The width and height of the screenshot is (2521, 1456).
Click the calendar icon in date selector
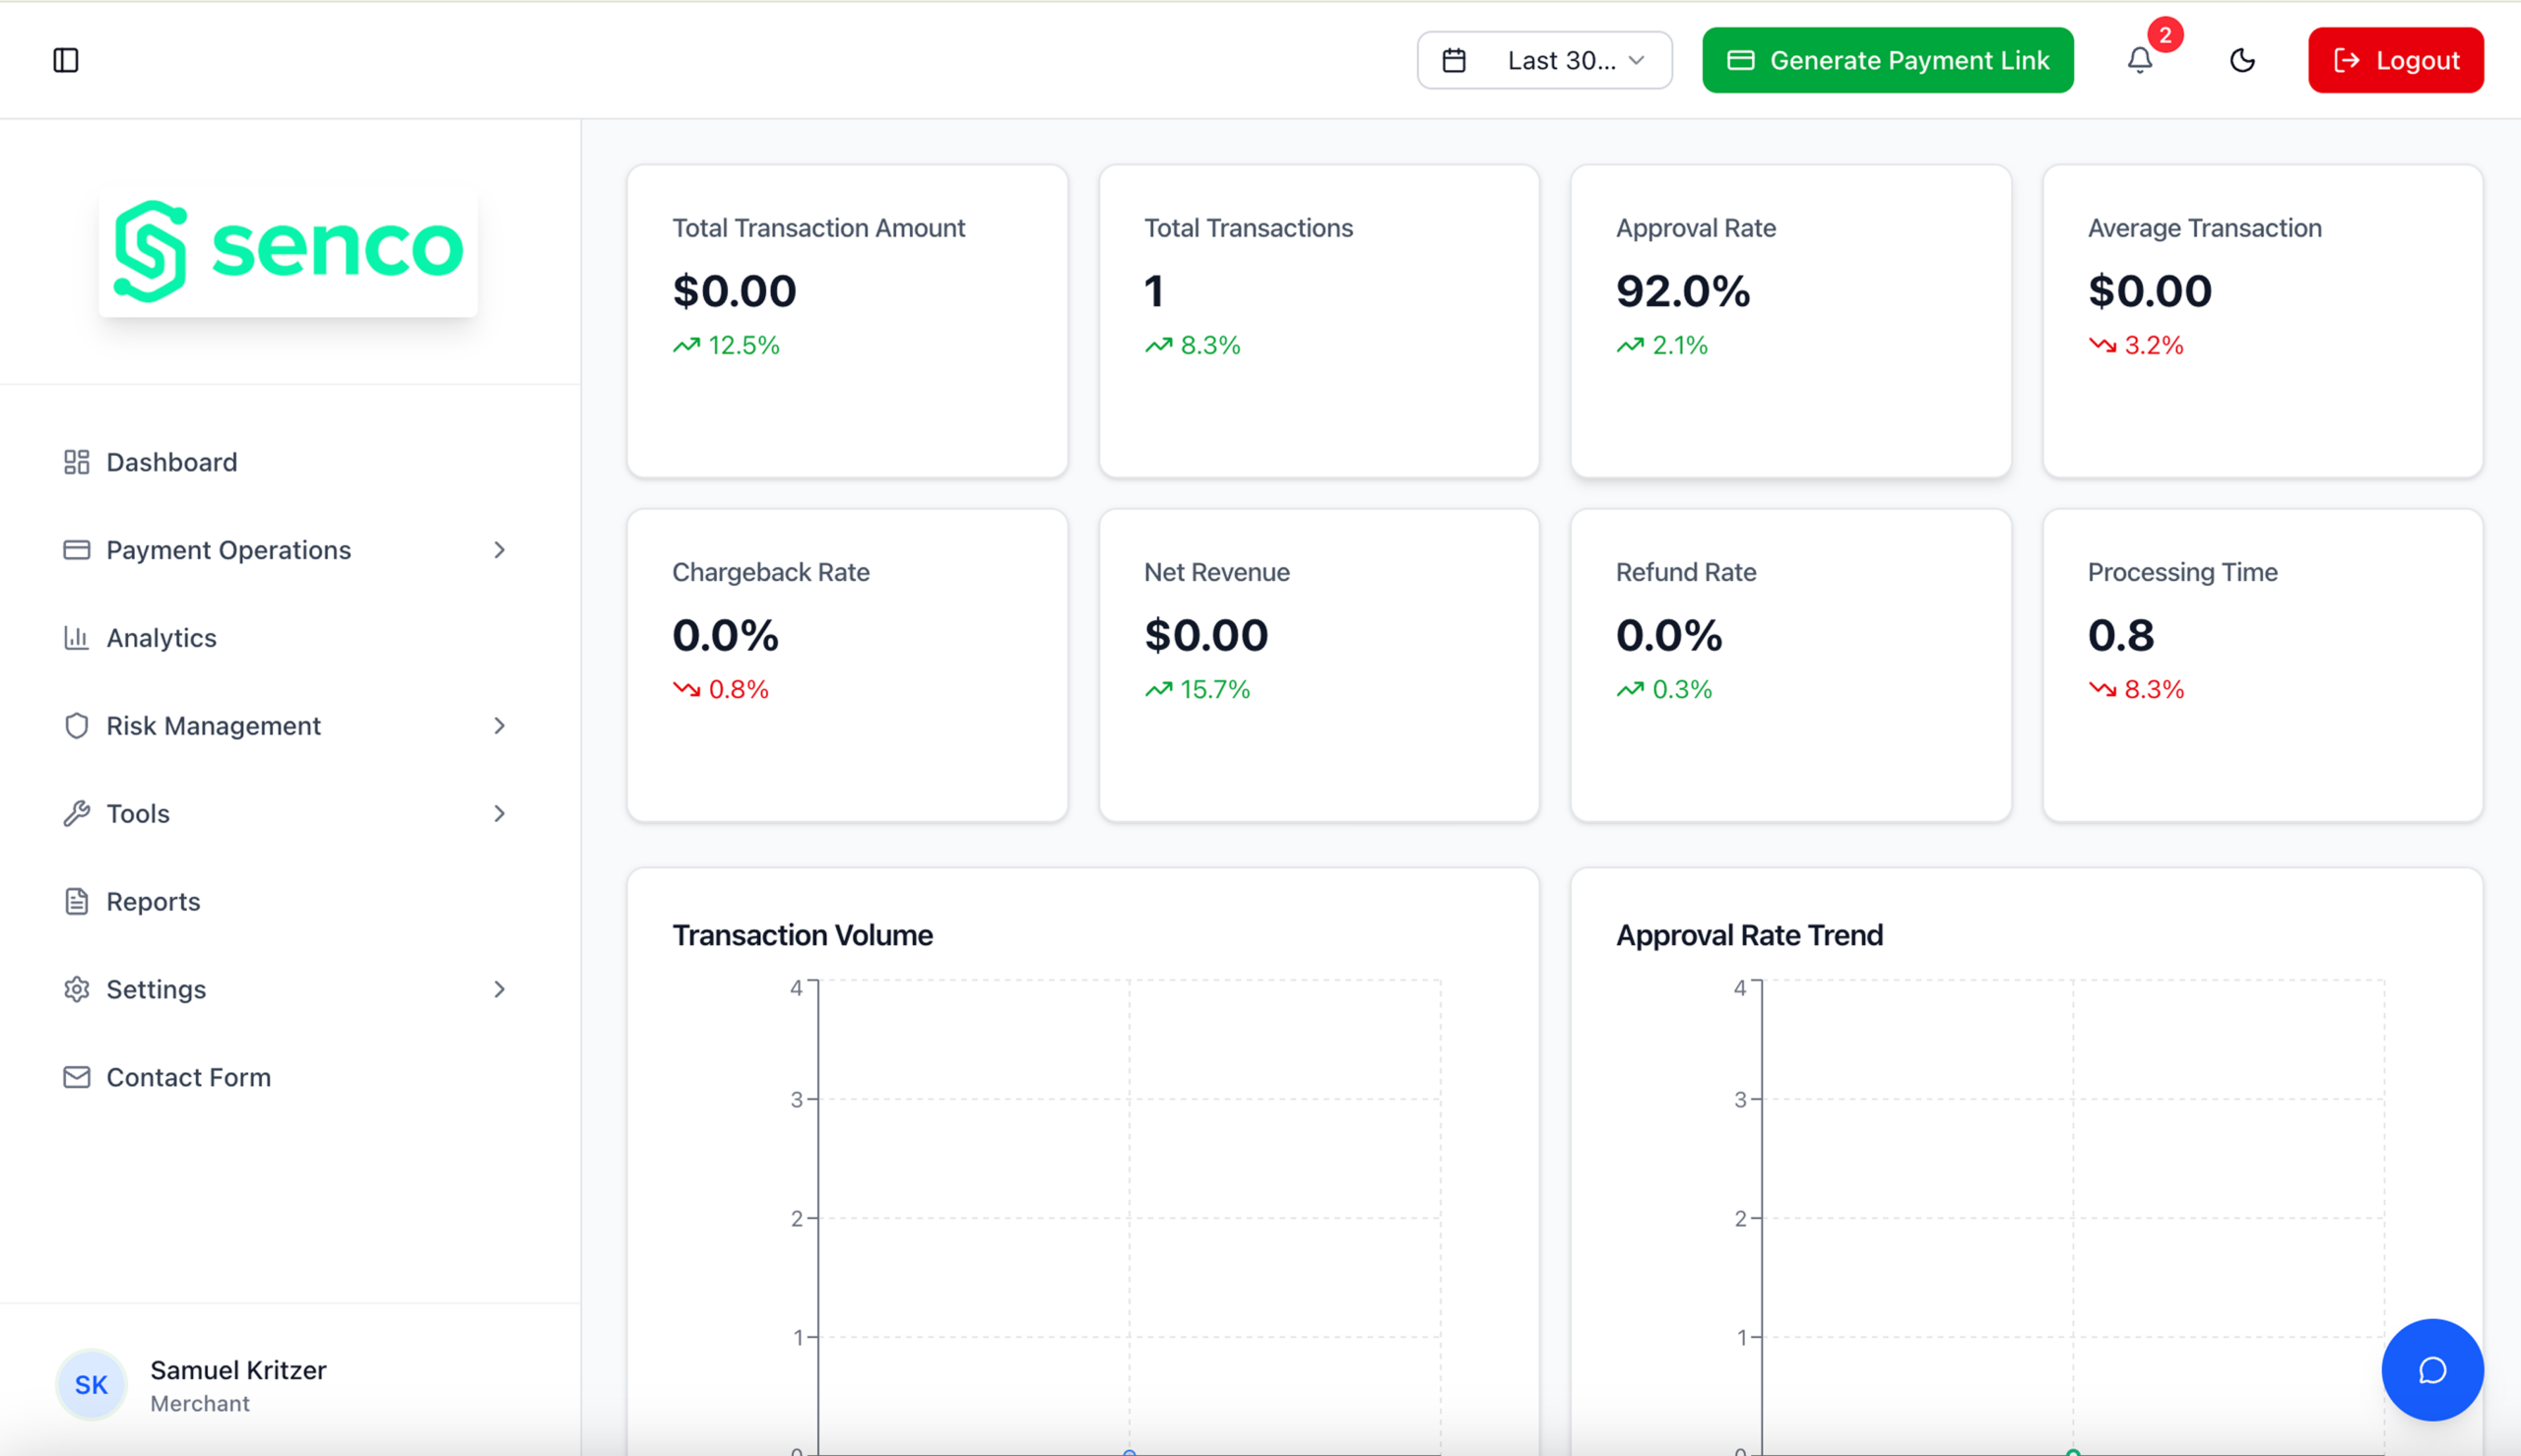(x=1454, y=61)
